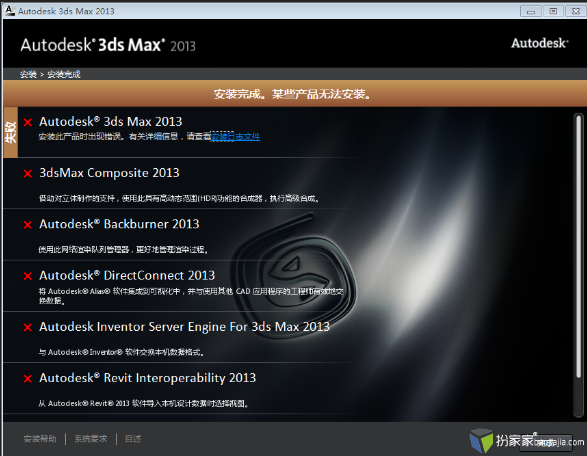Open the 自述 readme footer link

(x=133, y=439)
